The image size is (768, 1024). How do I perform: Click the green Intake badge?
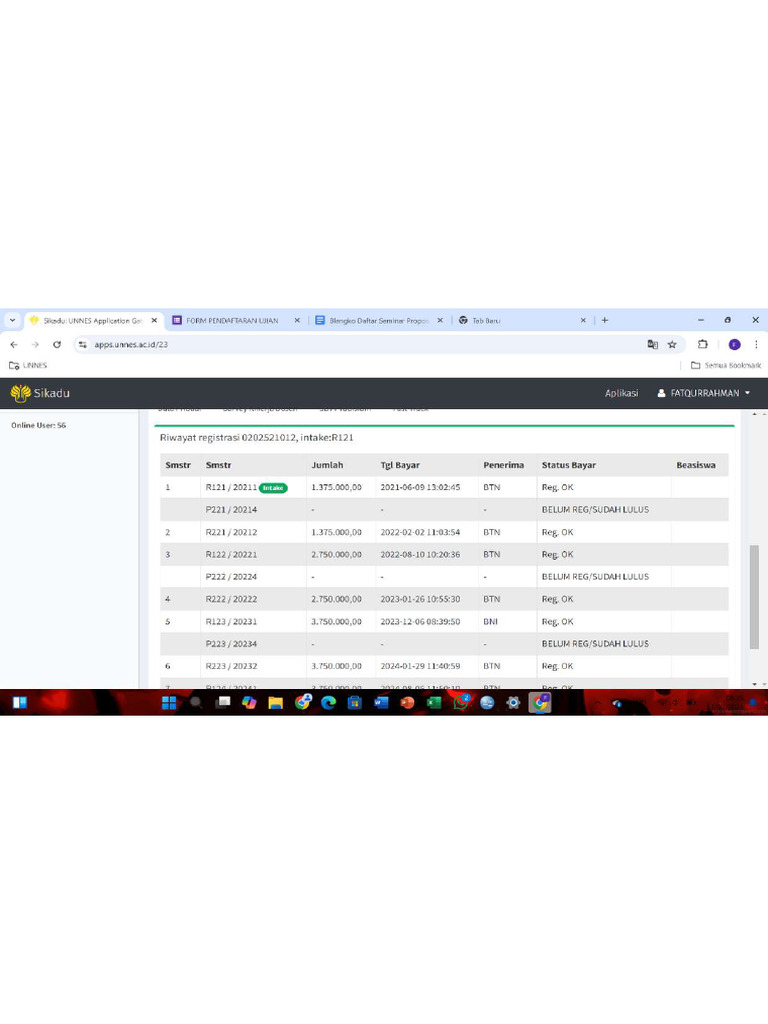pos(273,488)
